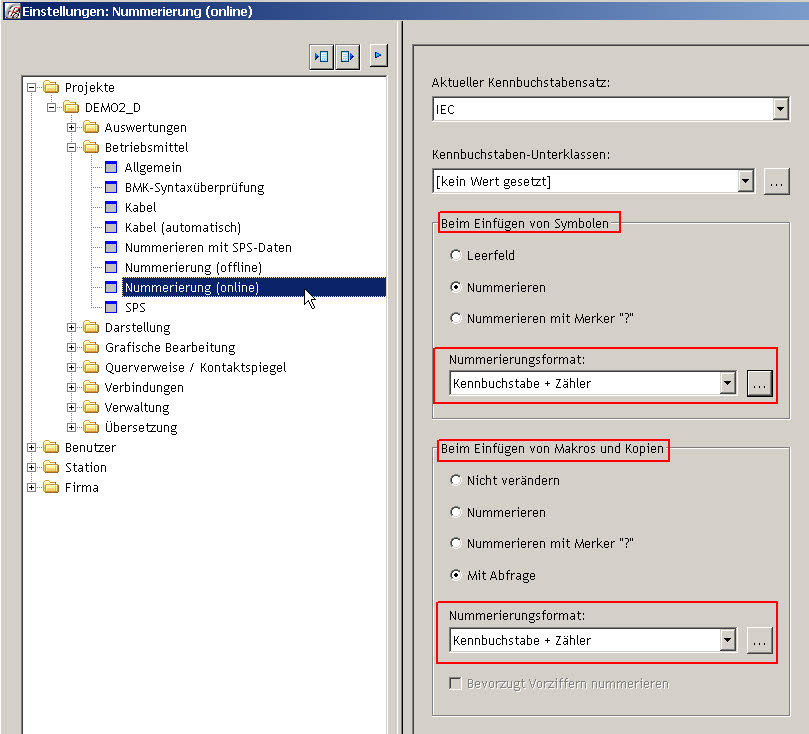Expand the Auswertungen tree node
The height and width of the screenshot is (734, 809).
[x=71, y=127]
